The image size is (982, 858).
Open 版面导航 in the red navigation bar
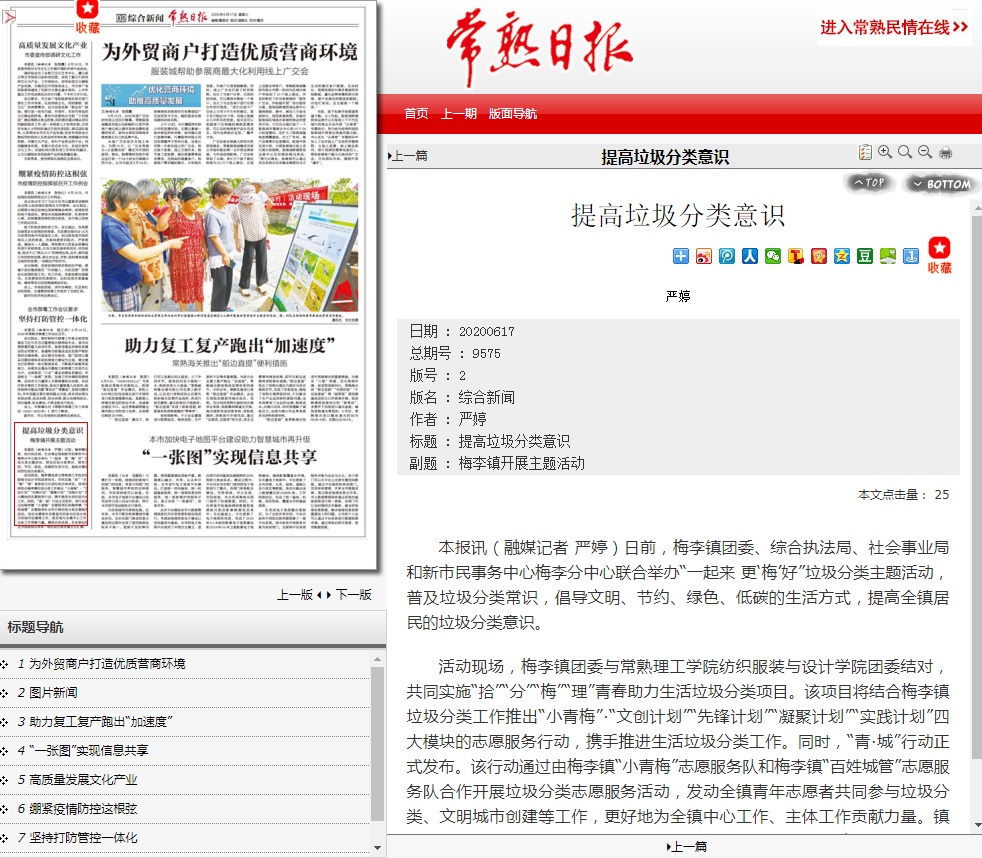(x=513, y=113)
